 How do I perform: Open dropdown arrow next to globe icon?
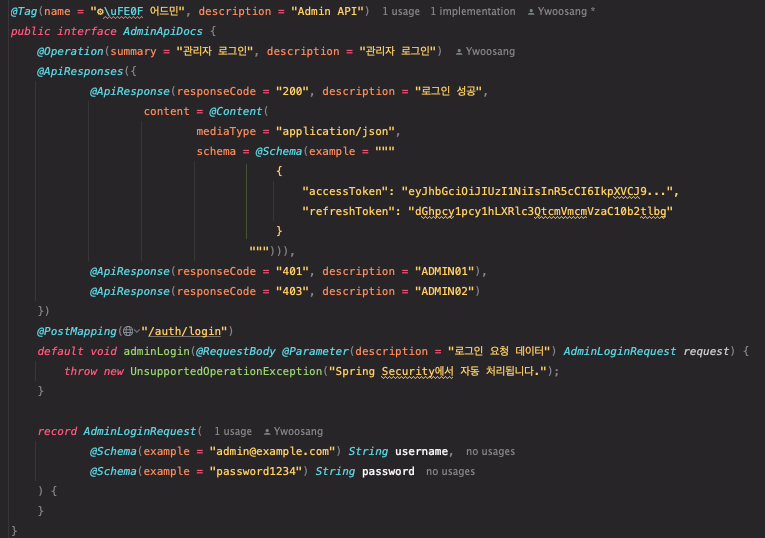137,331
